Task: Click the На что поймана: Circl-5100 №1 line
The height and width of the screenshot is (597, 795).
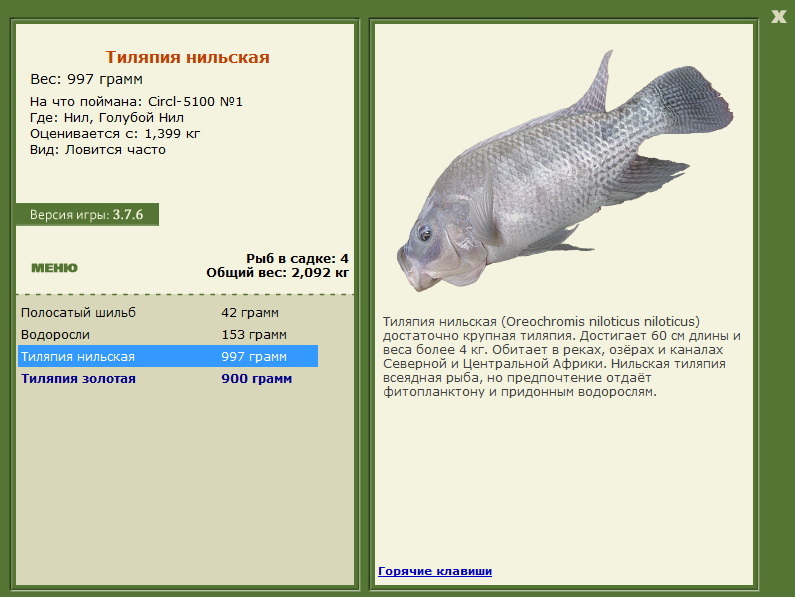Action: click(136, 102)
